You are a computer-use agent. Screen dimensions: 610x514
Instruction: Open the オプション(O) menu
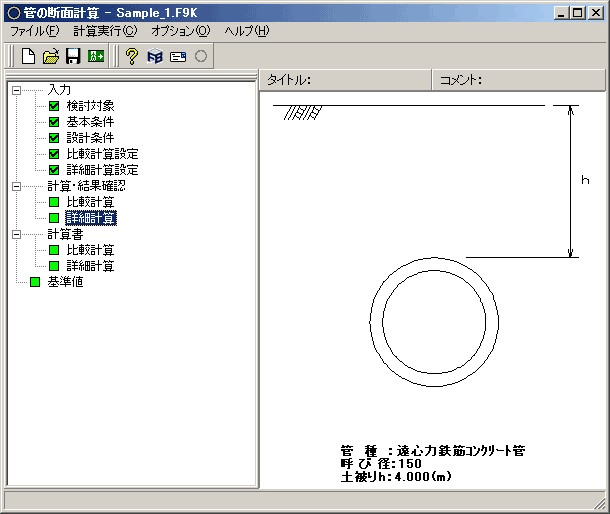click(181, 31)
